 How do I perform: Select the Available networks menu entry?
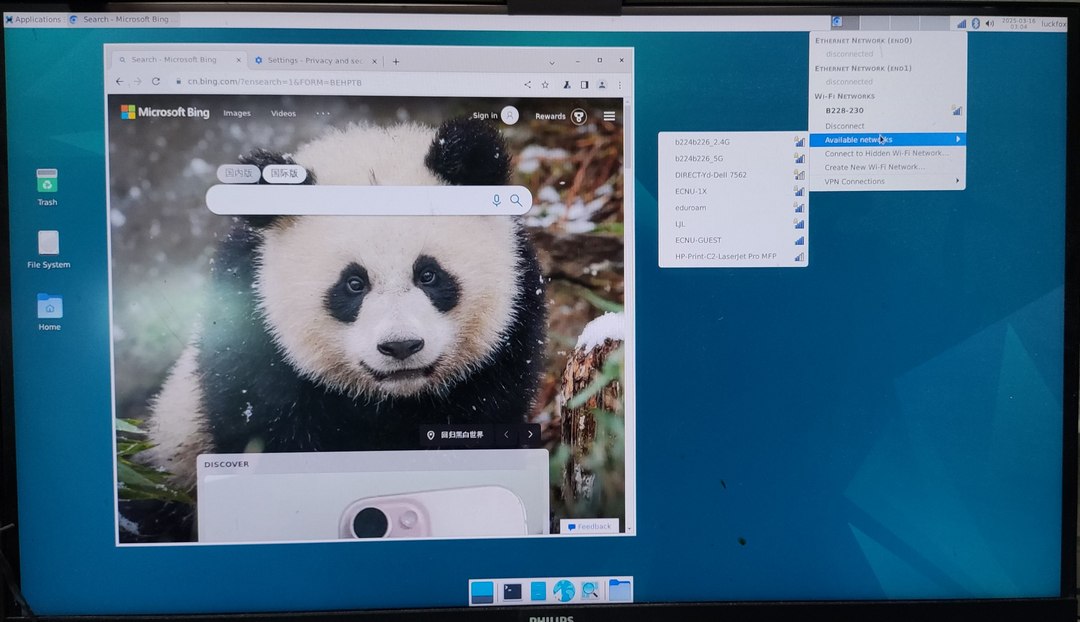click(x=887, y=140)
